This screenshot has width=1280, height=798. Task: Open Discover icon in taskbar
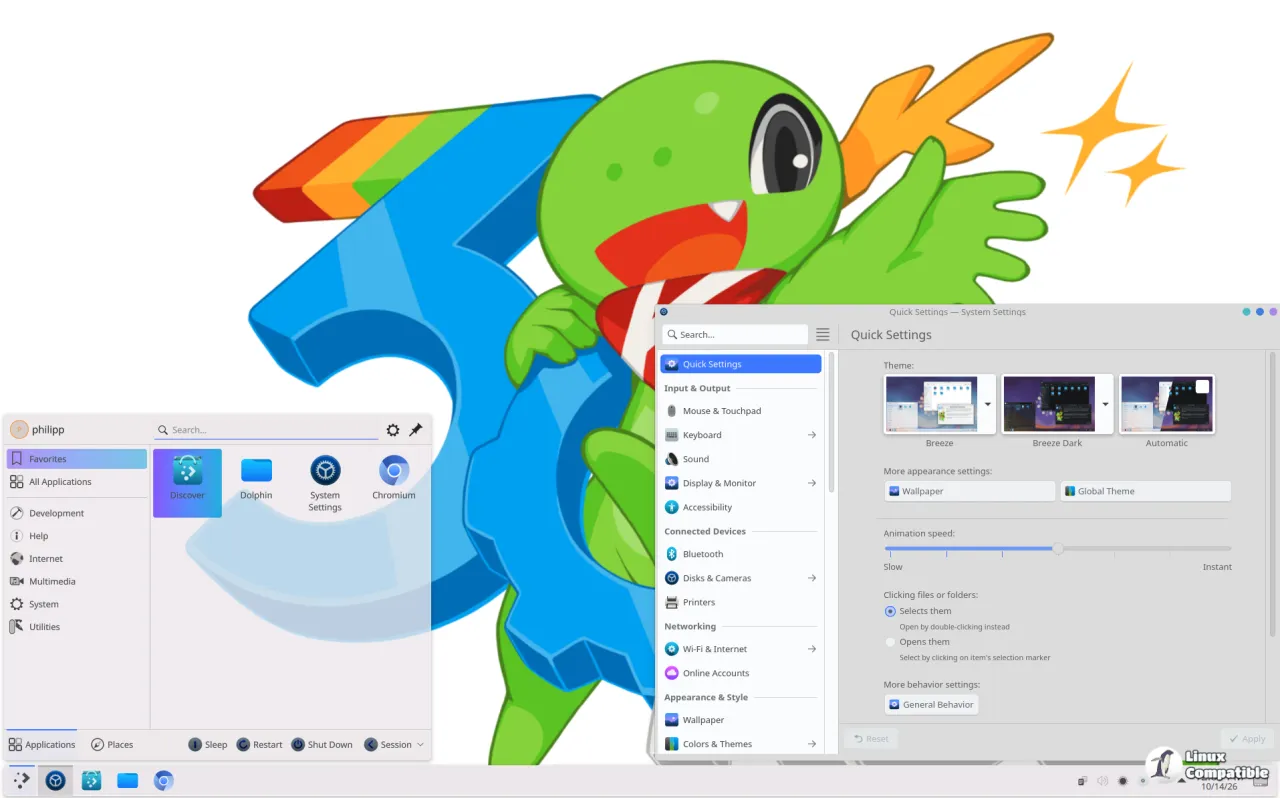click(91, 780)
